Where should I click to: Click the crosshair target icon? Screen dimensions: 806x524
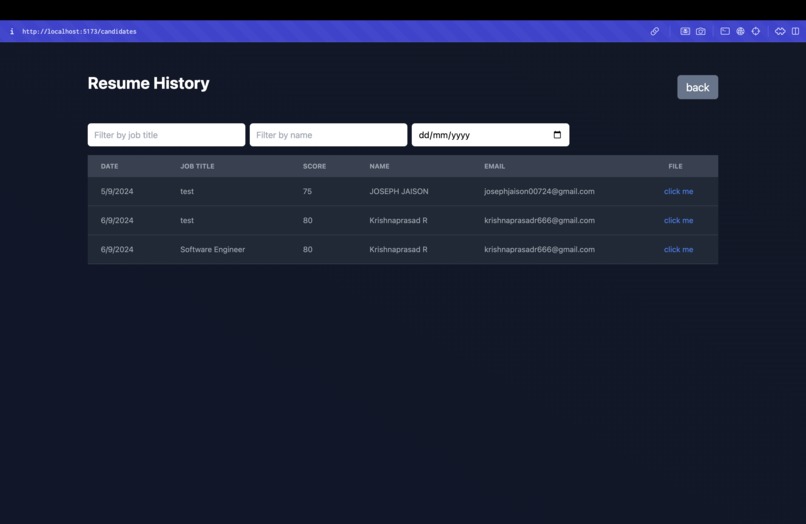tap(756, 31)
